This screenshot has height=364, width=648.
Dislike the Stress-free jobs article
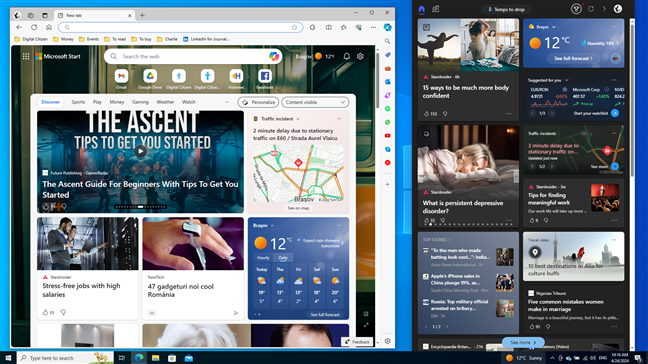[63, 312]
